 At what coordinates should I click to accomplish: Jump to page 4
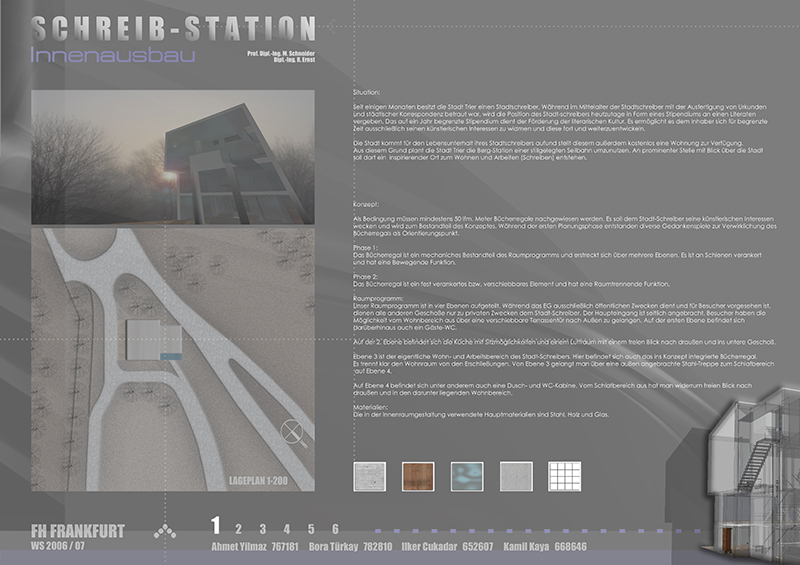click(x=287, y=529)
